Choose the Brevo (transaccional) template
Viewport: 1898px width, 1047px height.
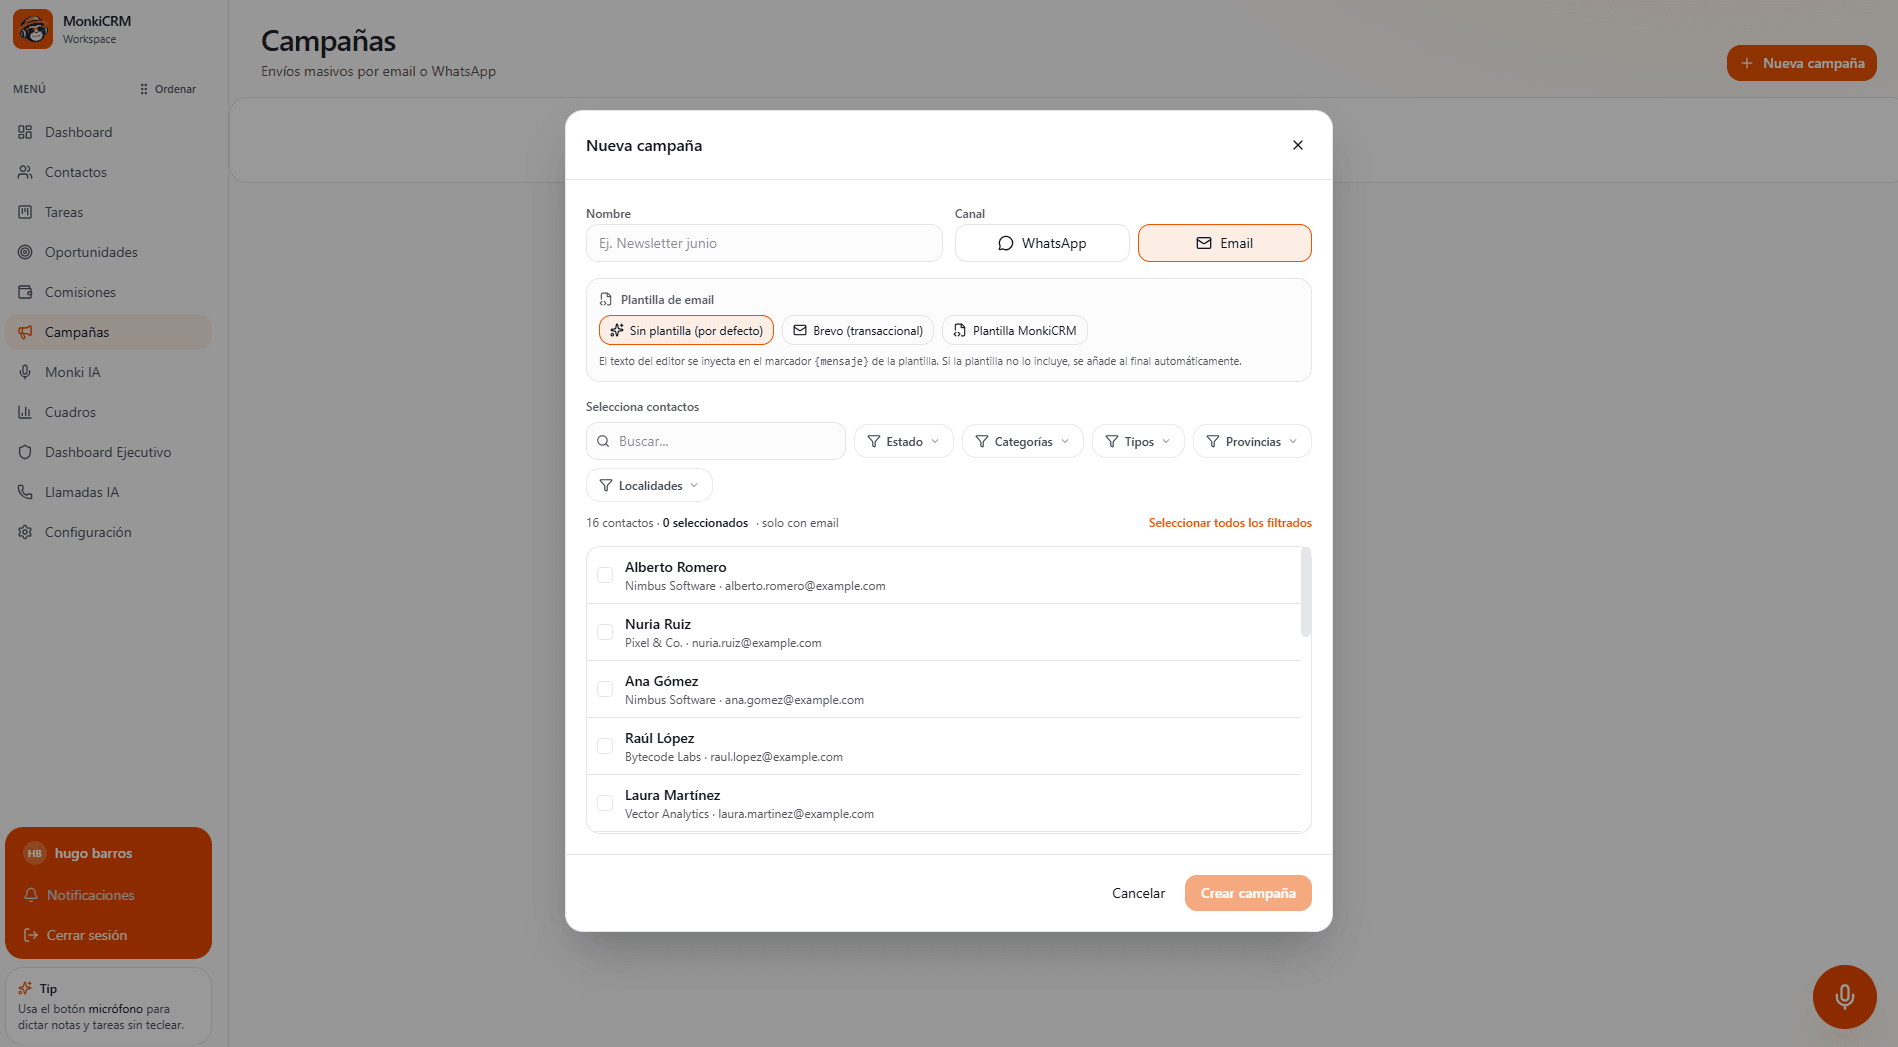point(858,330)
